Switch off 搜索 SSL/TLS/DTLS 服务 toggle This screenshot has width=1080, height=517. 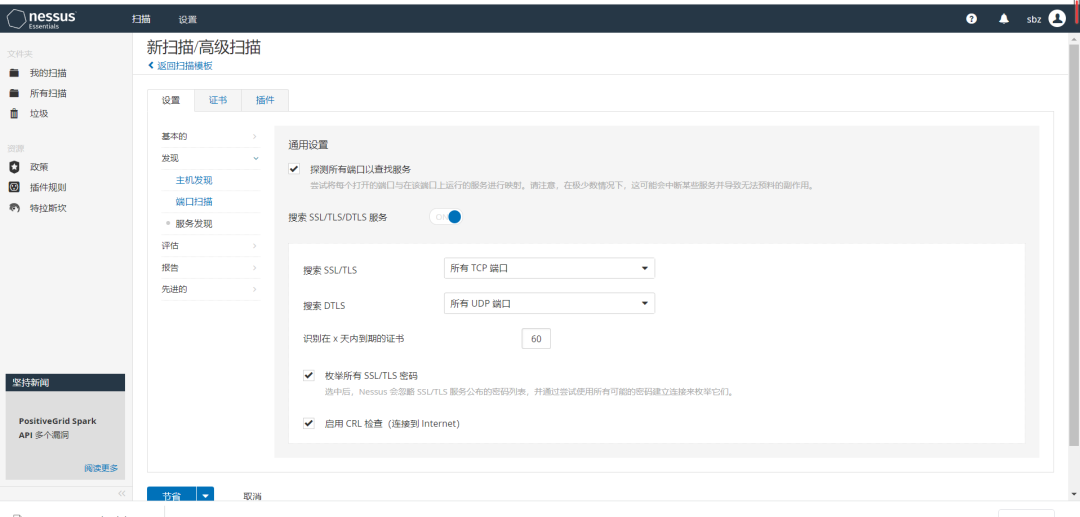pos(446,217)
